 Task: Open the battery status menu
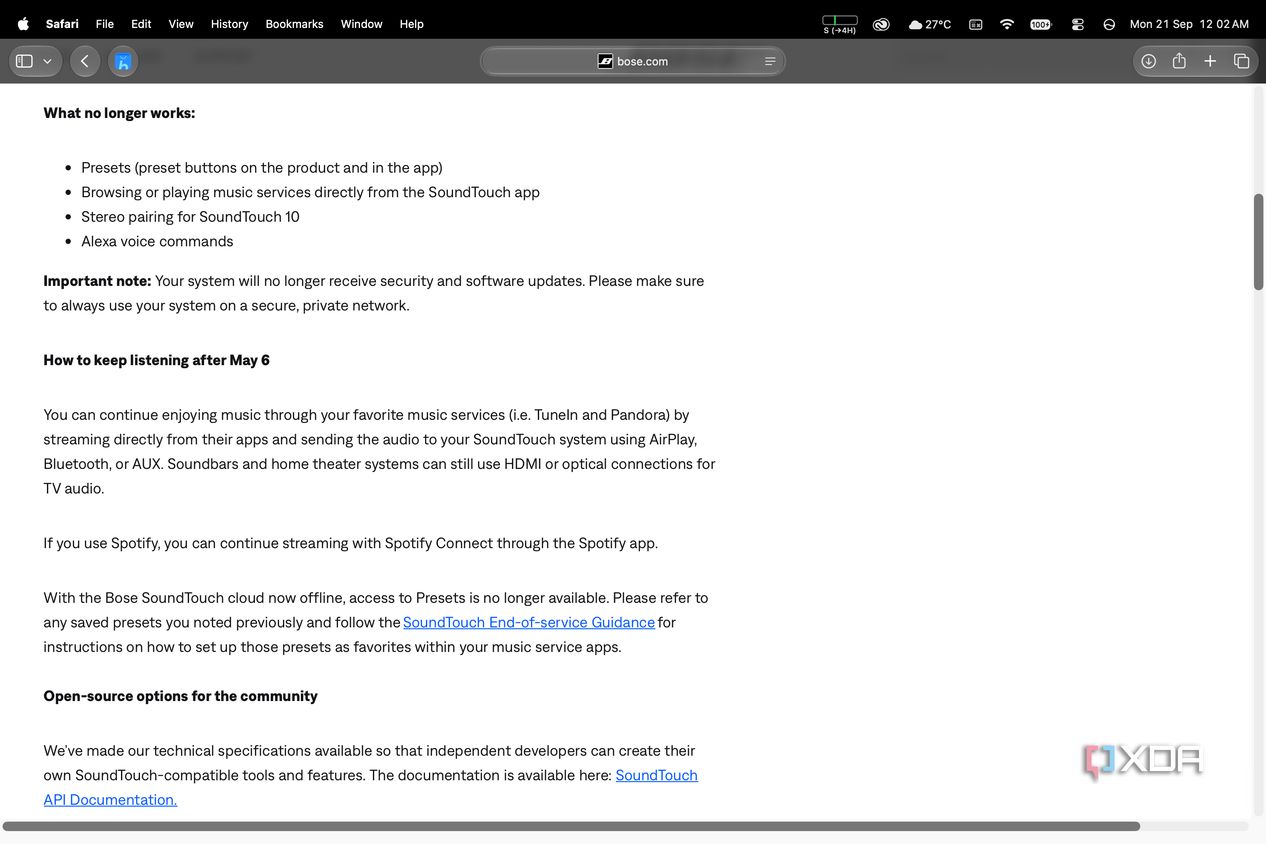[1041, 24]
